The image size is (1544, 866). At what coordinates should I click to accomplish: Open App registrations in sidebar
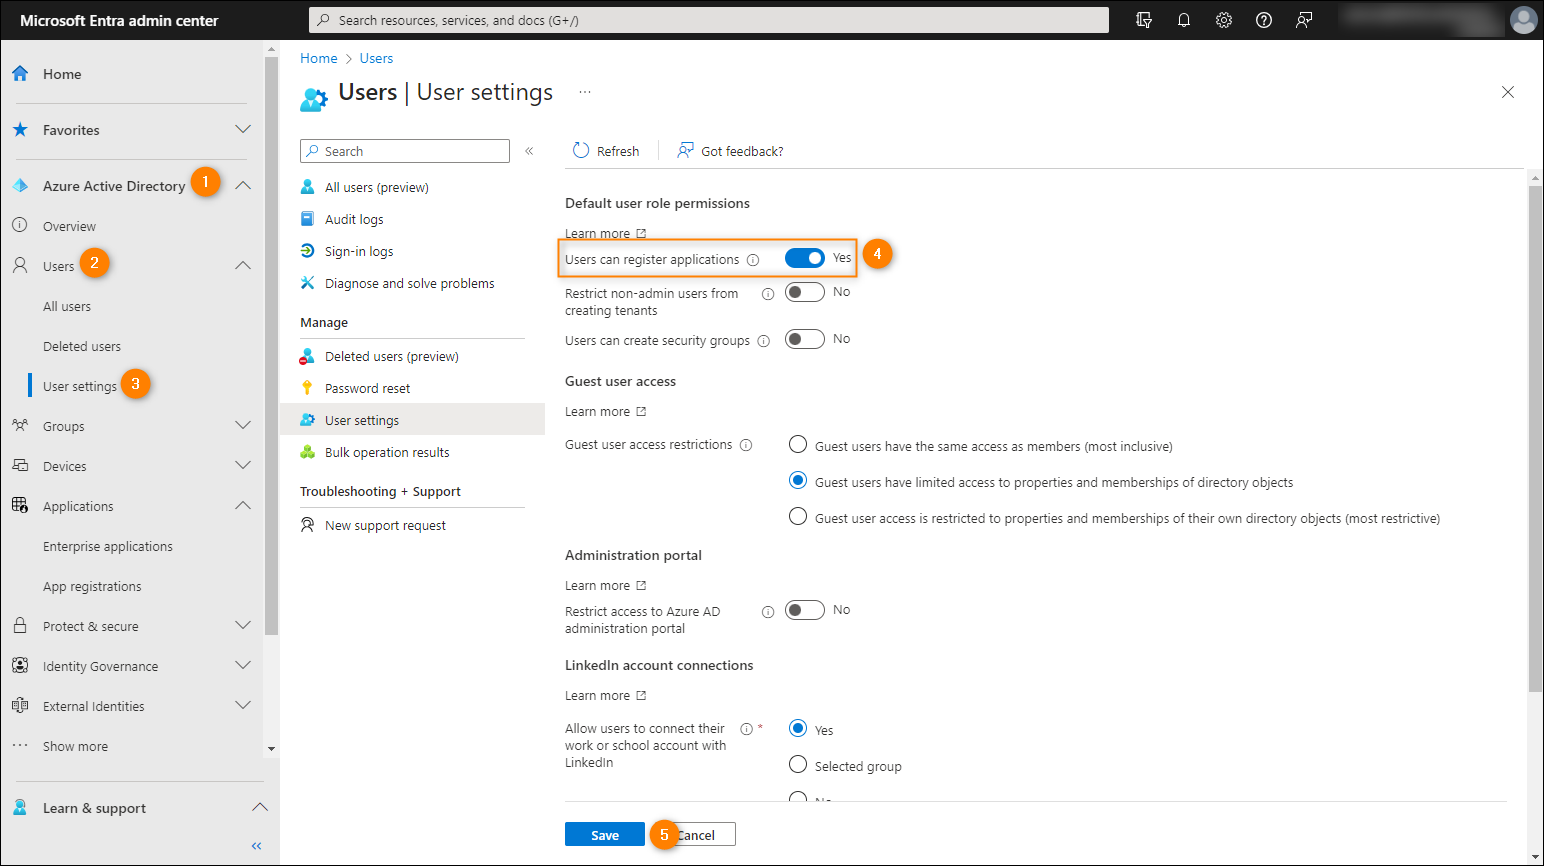92,586
